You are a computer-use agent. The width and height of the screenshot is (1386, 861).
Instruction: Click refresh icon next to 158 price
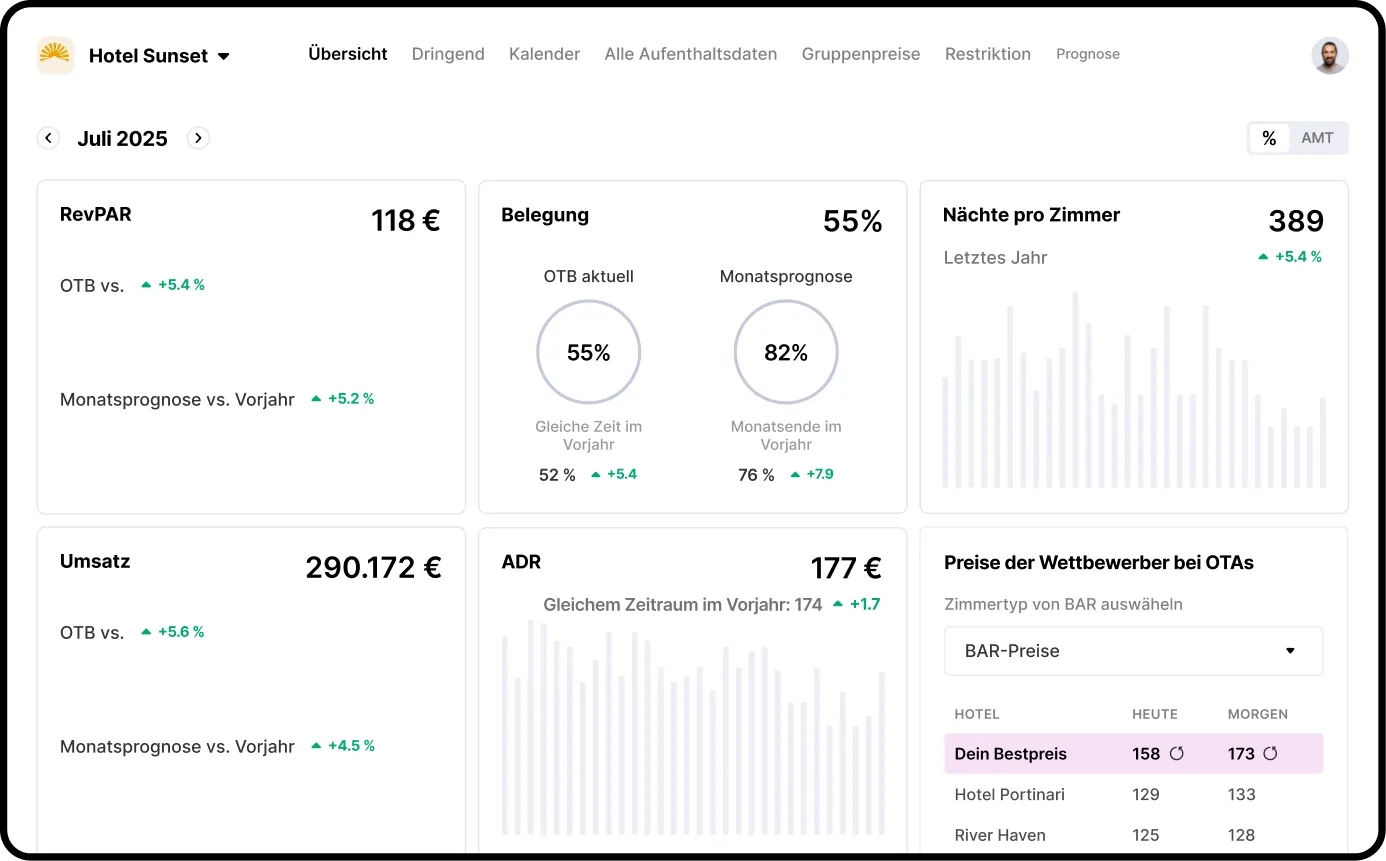pos(1177,754)
